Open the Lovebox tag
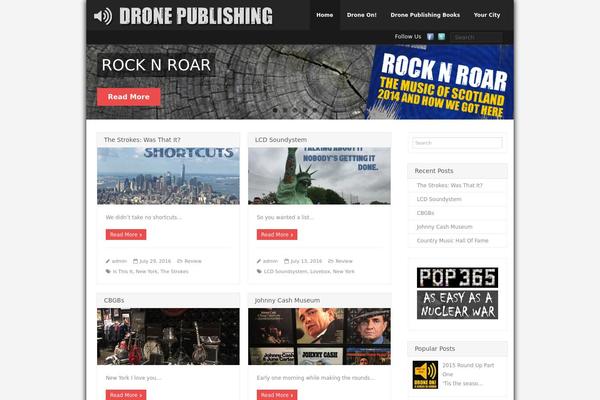 point(320,271)
